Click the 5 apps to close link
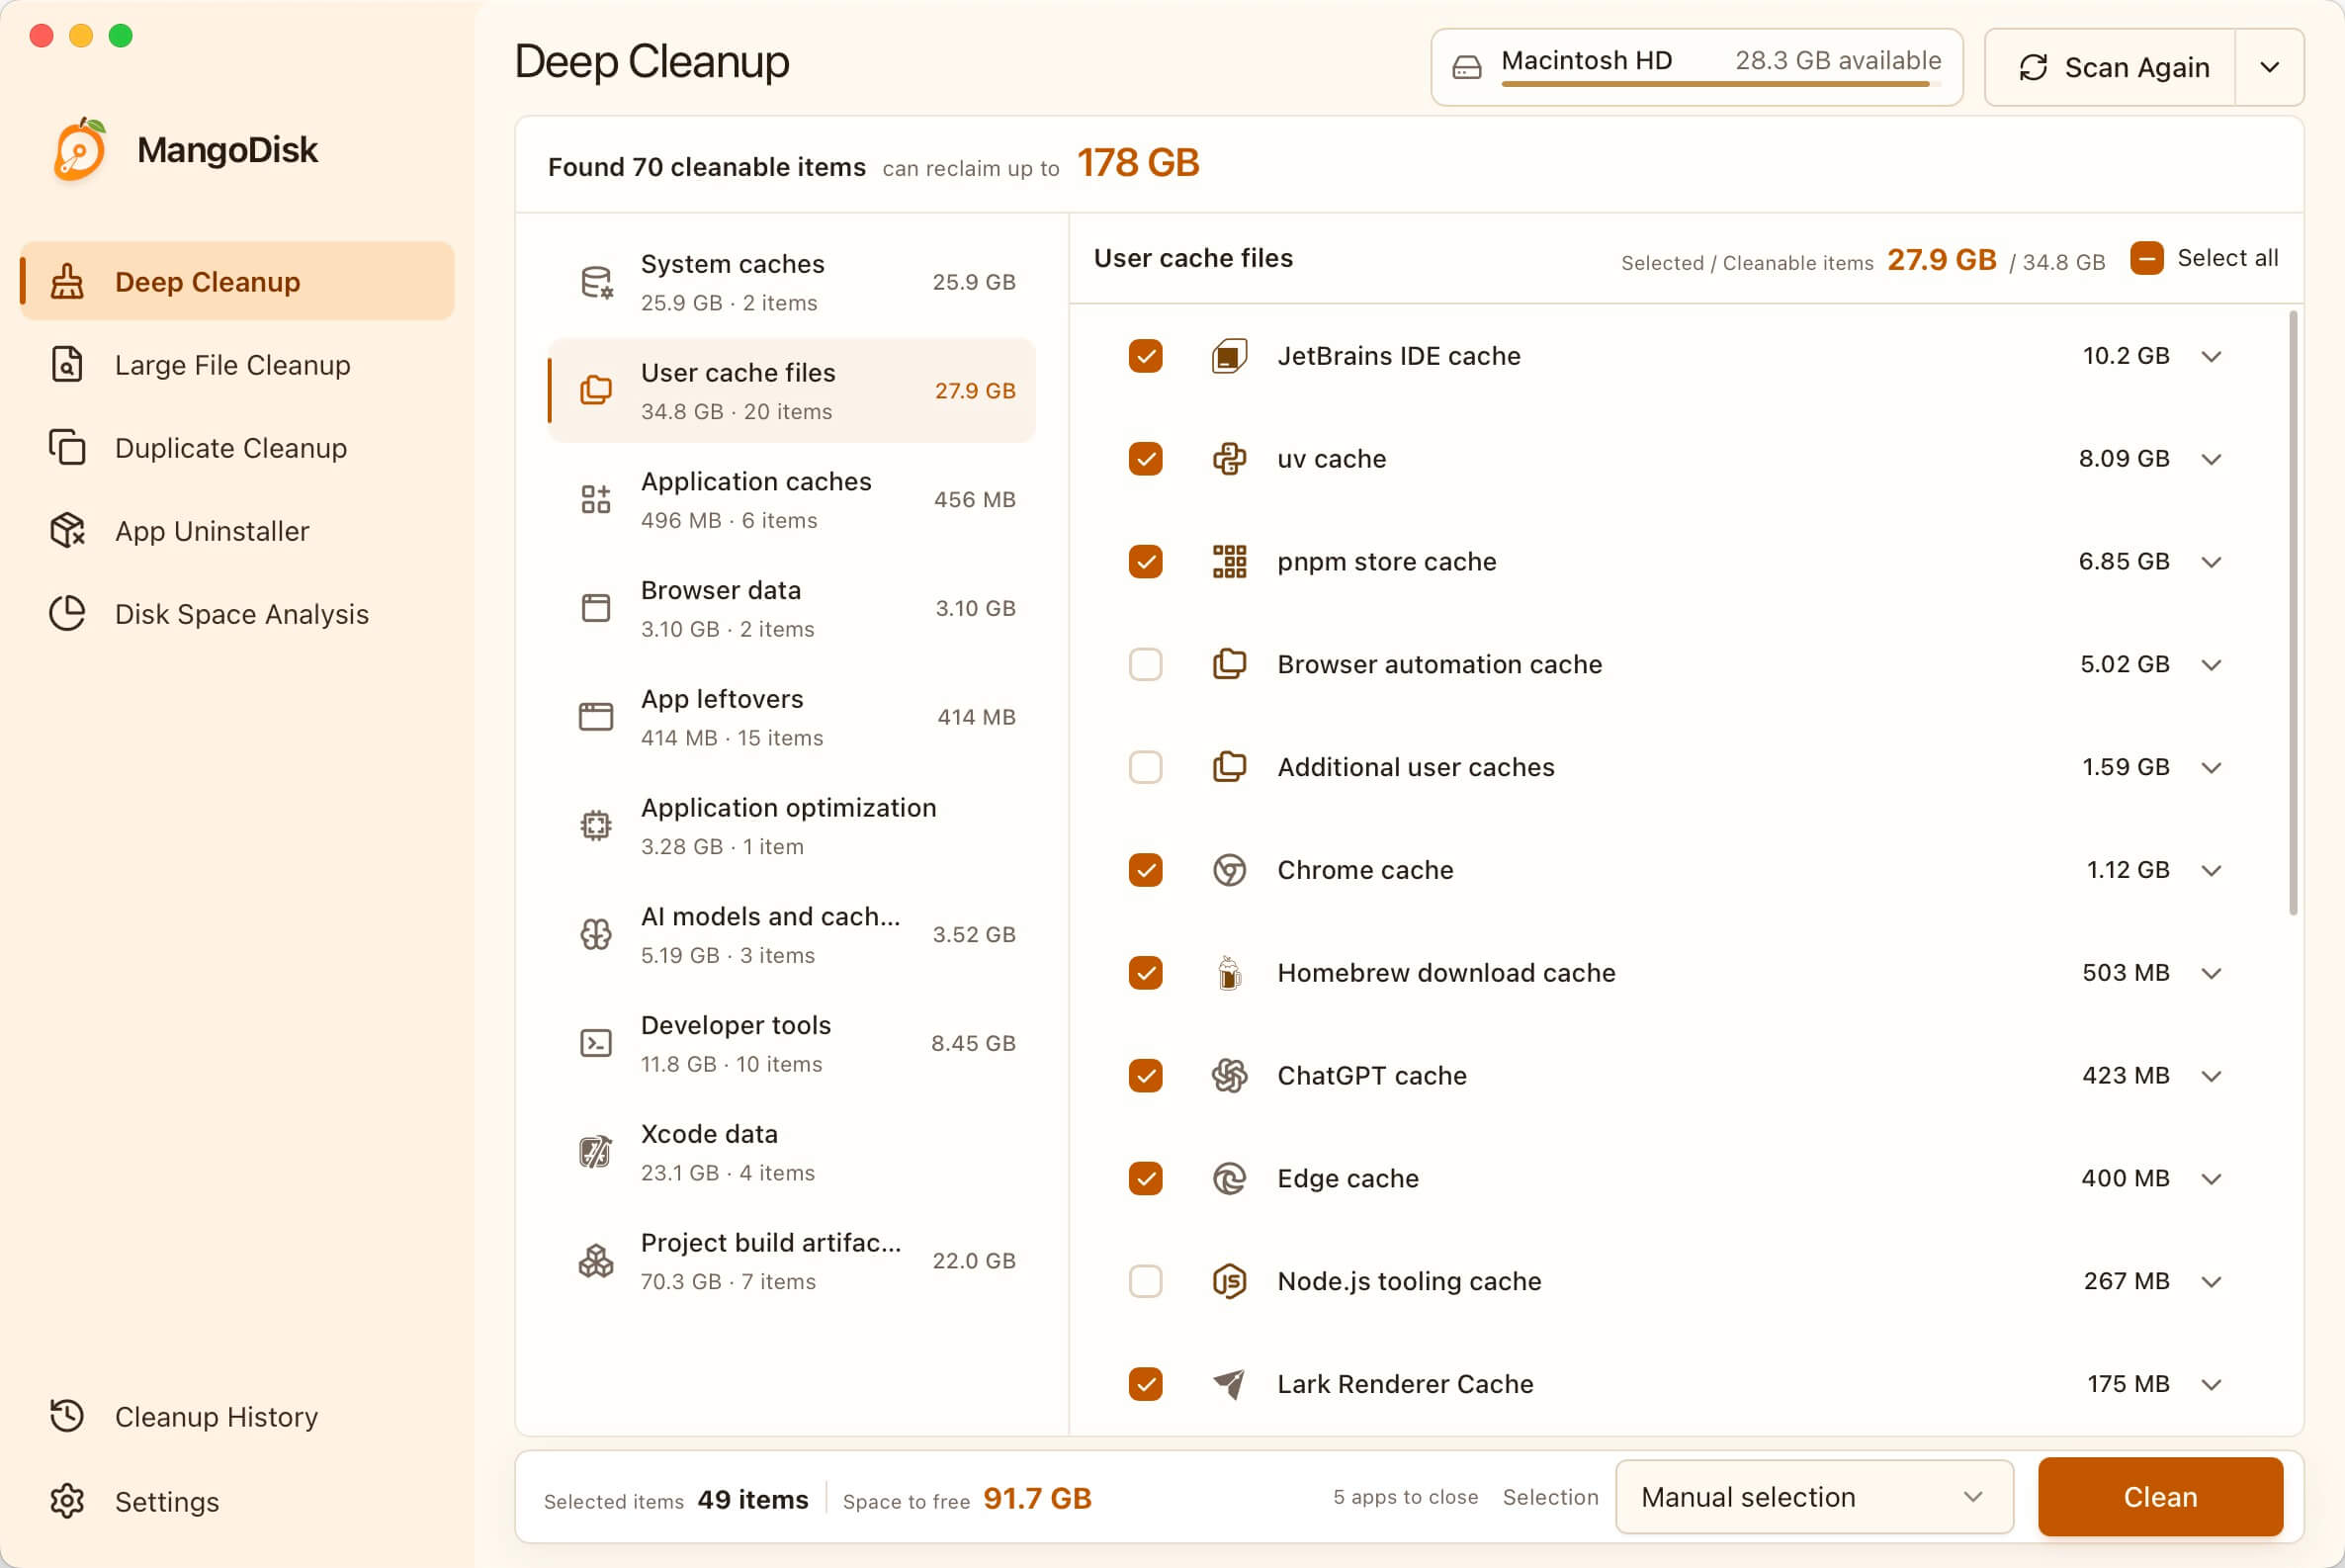 pos(1405,1497)
